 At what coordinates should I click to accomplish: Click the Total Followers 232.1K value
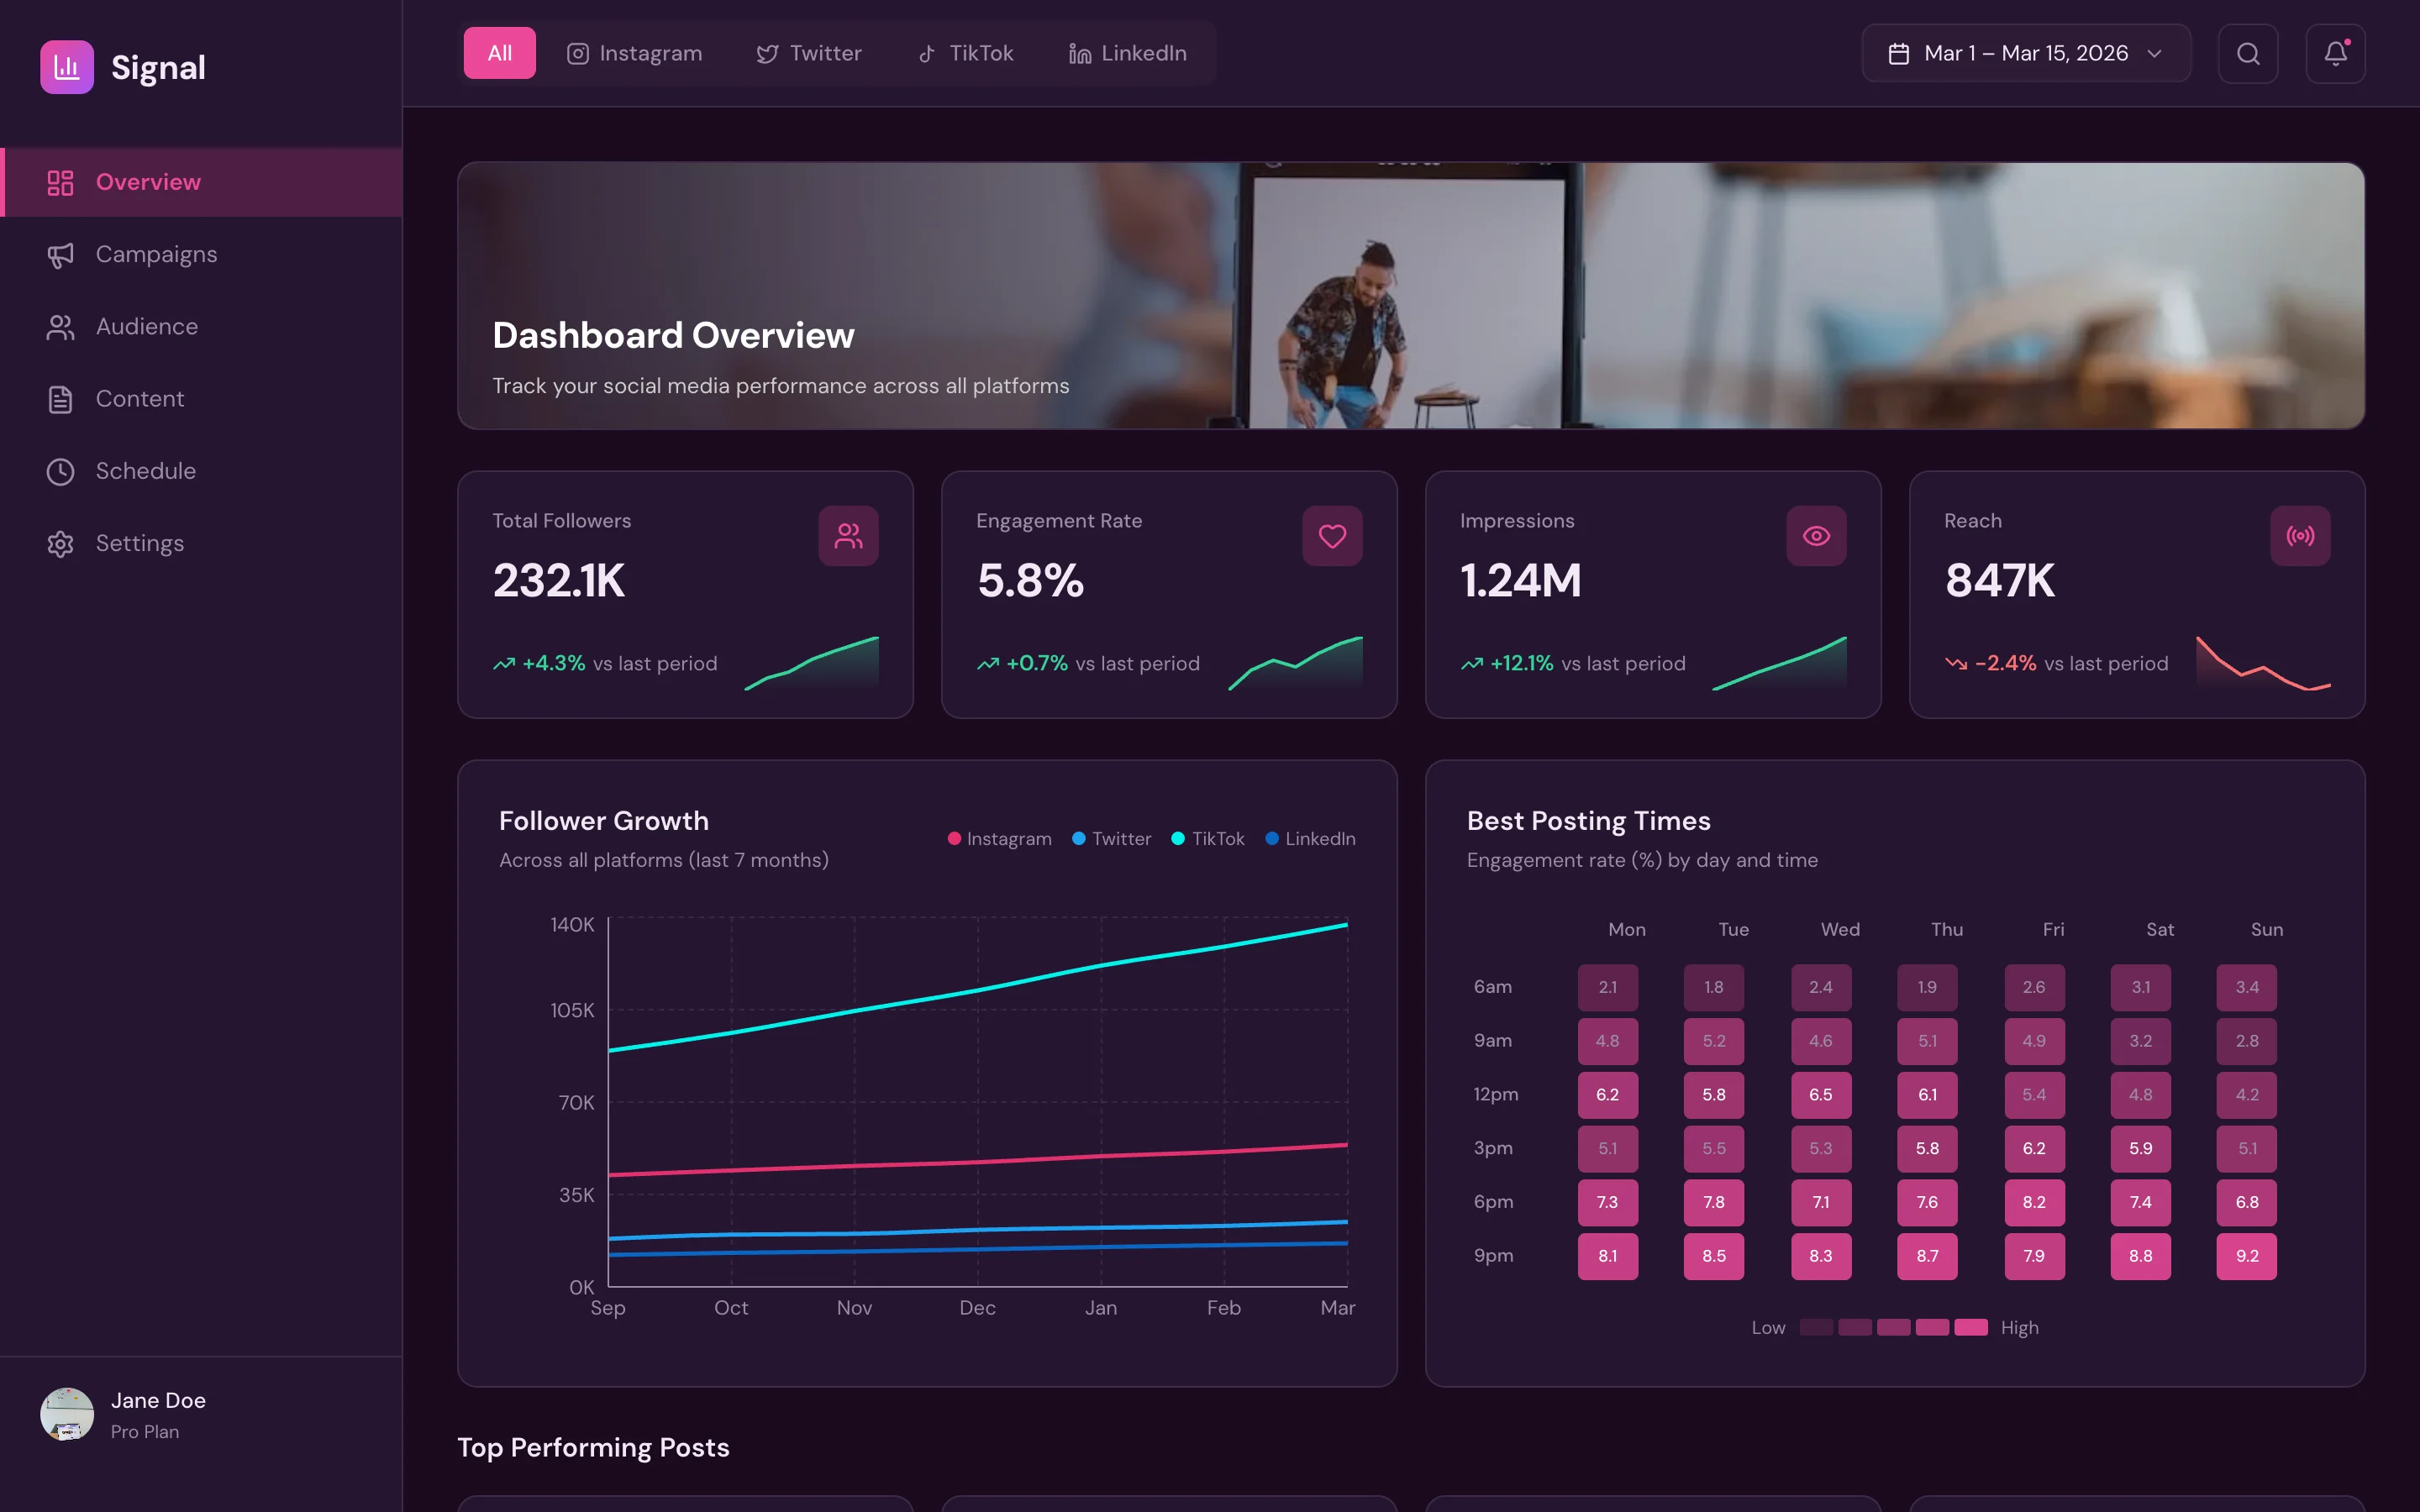[559, 581]
